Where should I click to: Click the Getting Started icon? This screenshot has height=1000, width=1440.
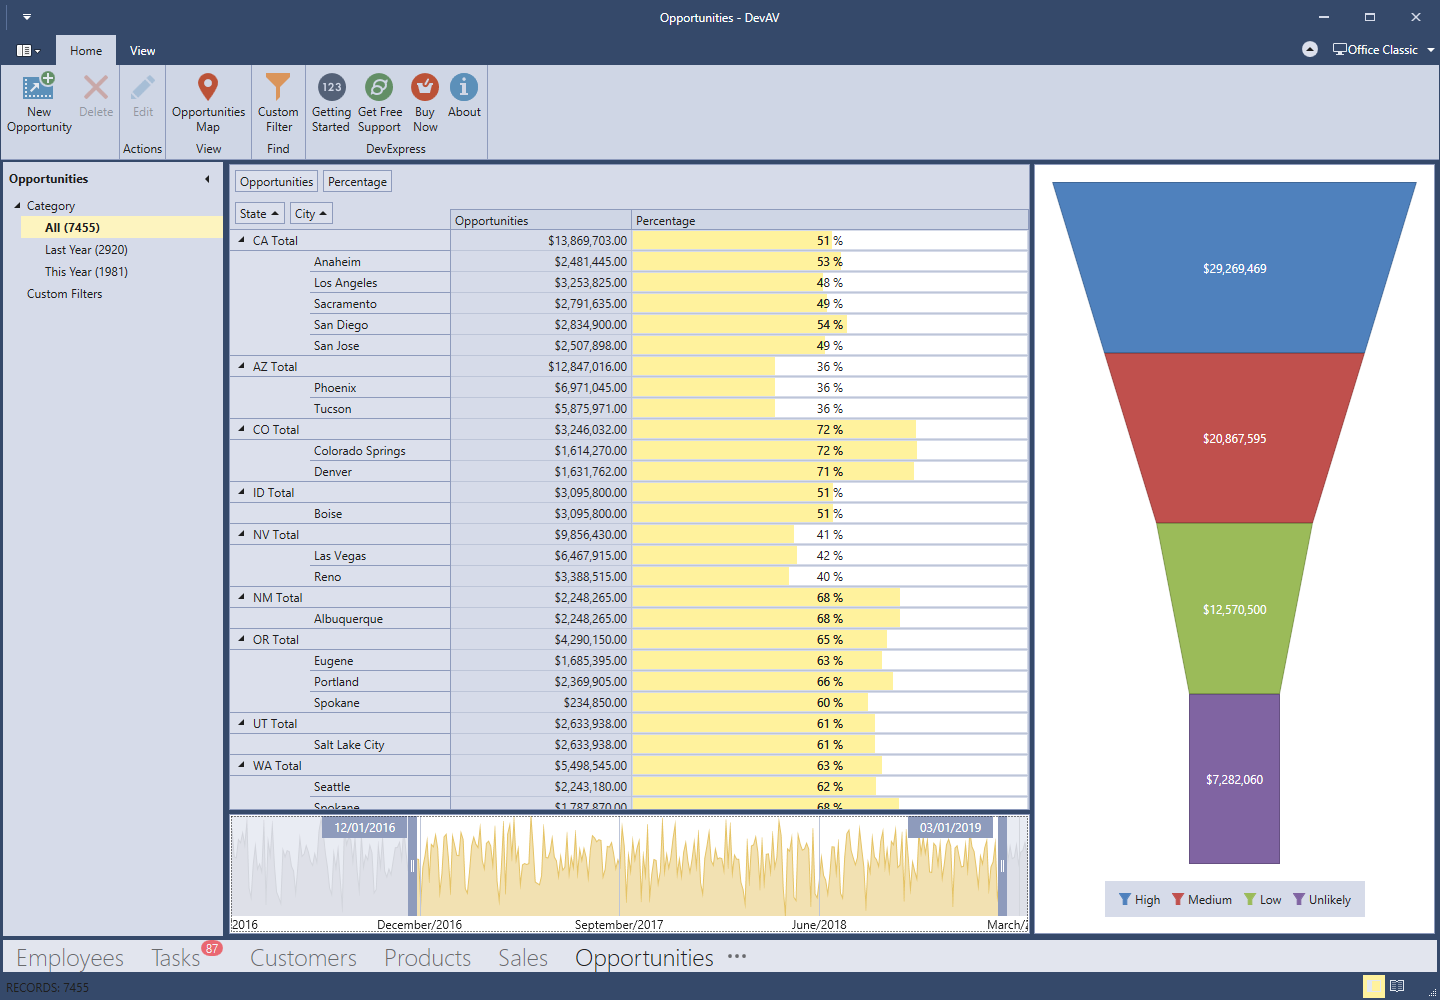331,88
